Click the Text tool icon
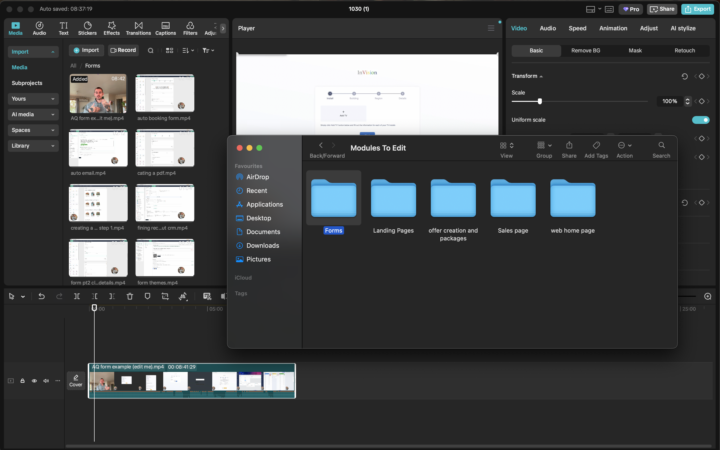This screenshot has height=450, width=720. [63, 27]
